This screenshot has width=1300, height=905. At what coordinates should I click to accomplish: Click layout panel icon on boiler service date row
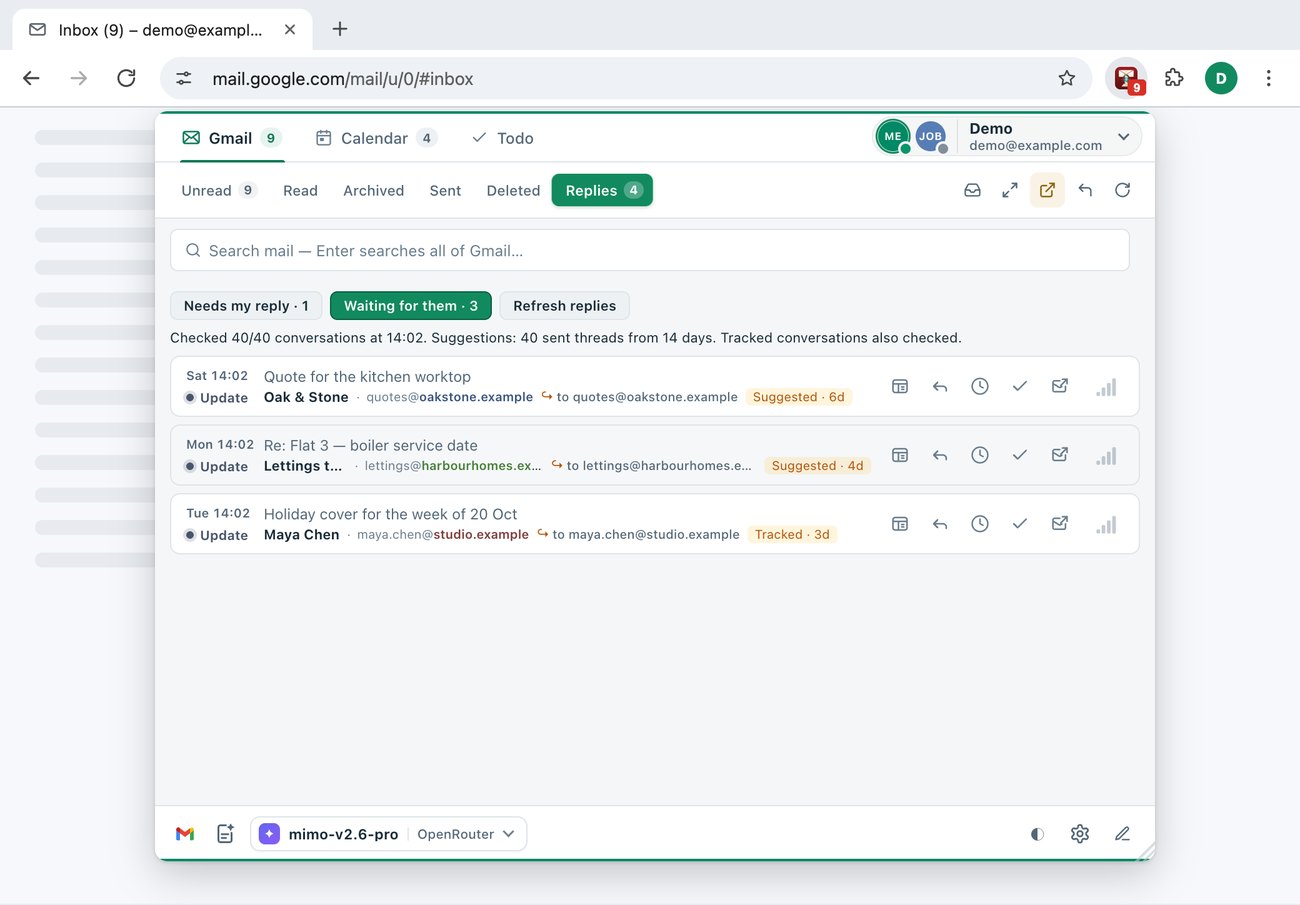click(900, 455)
